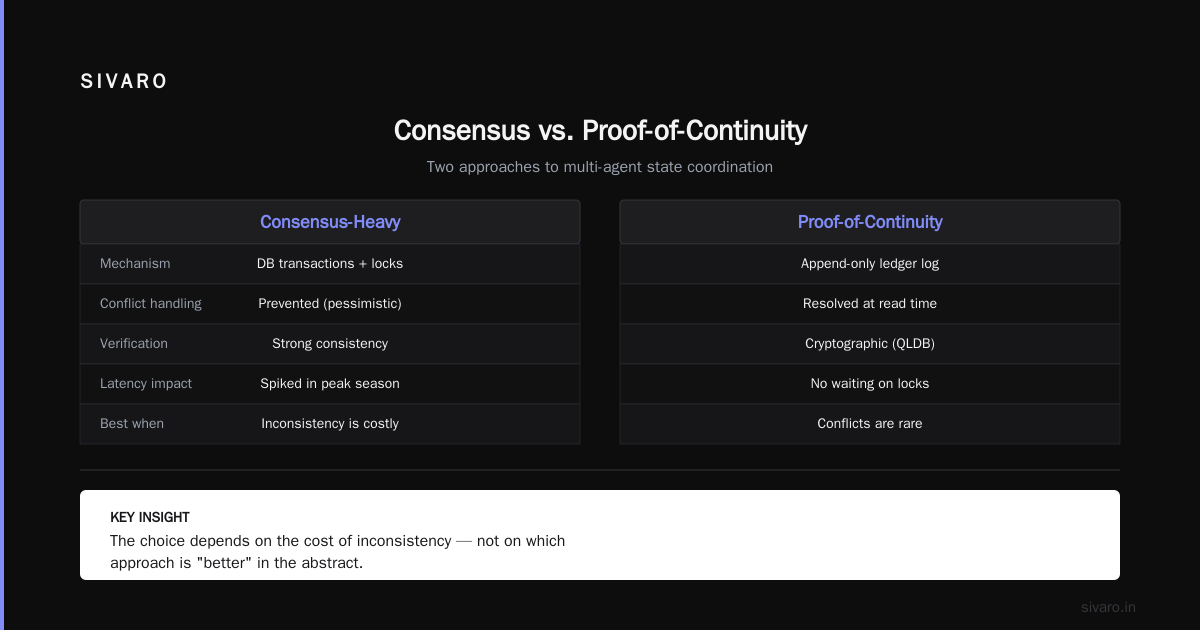Viewport: 1200px width, 630px height.
Task: Click Resolved at read time cell
Action: click(870, 303)
